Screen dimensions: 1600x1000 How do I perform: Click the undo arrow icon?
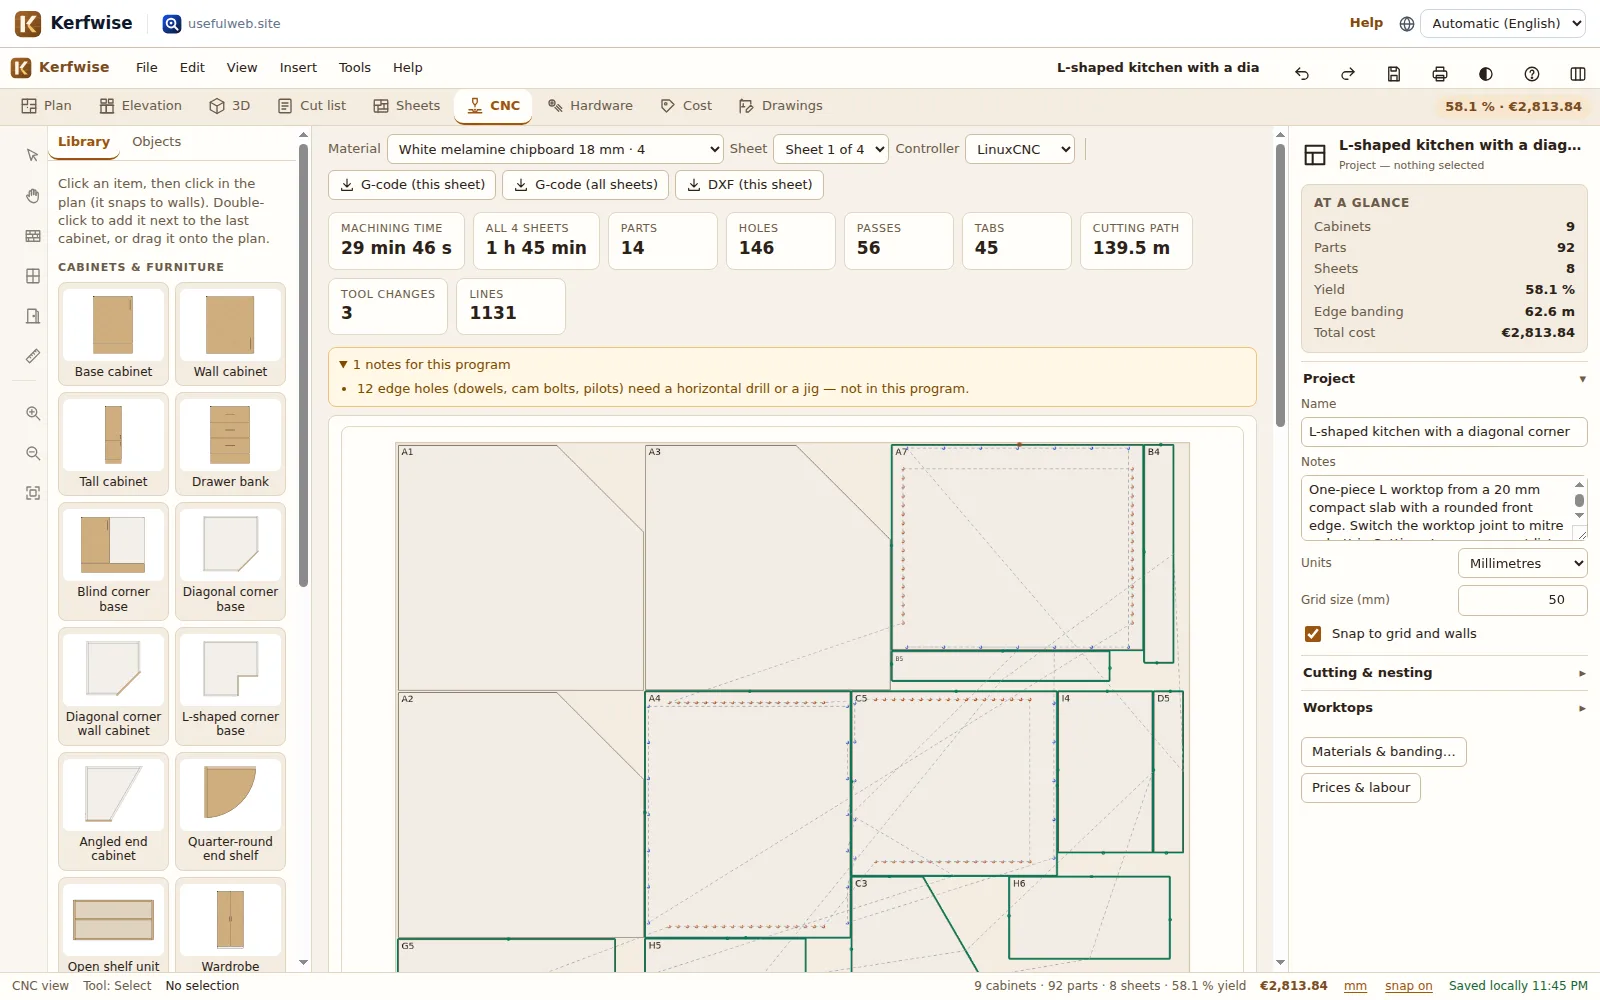[x=1302, y=74]
